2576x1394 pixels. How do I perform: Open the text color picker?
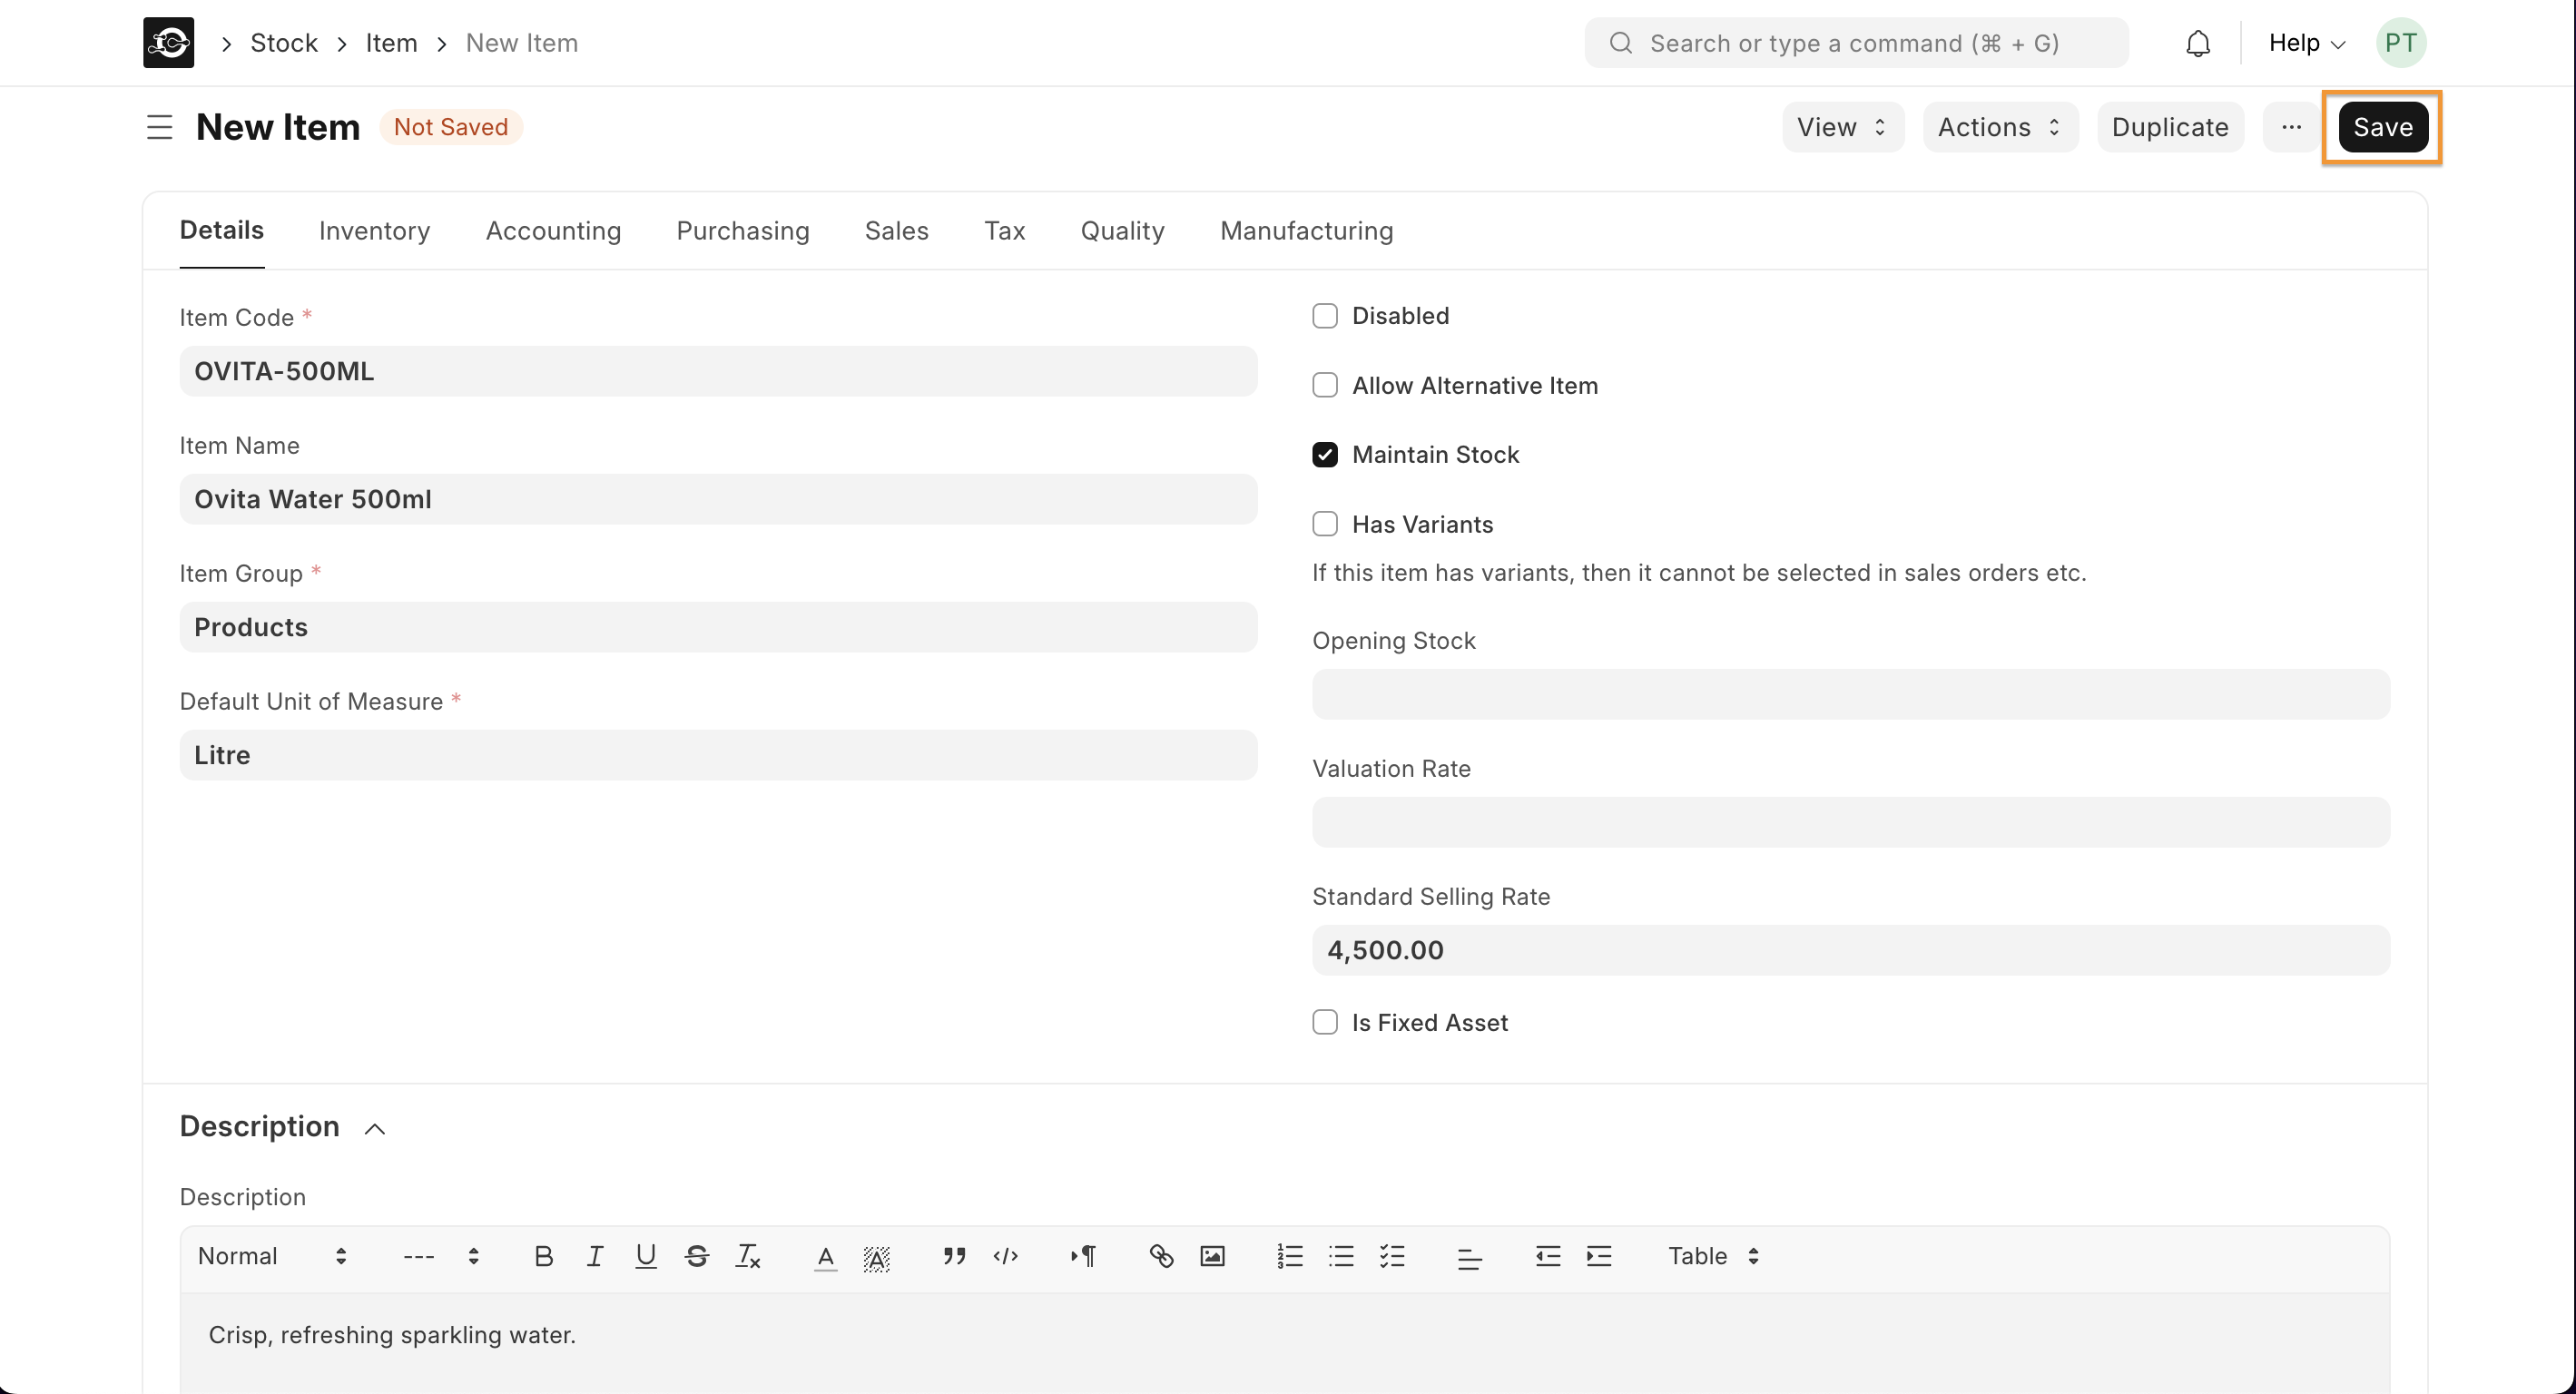click(x=824, y=1256)
